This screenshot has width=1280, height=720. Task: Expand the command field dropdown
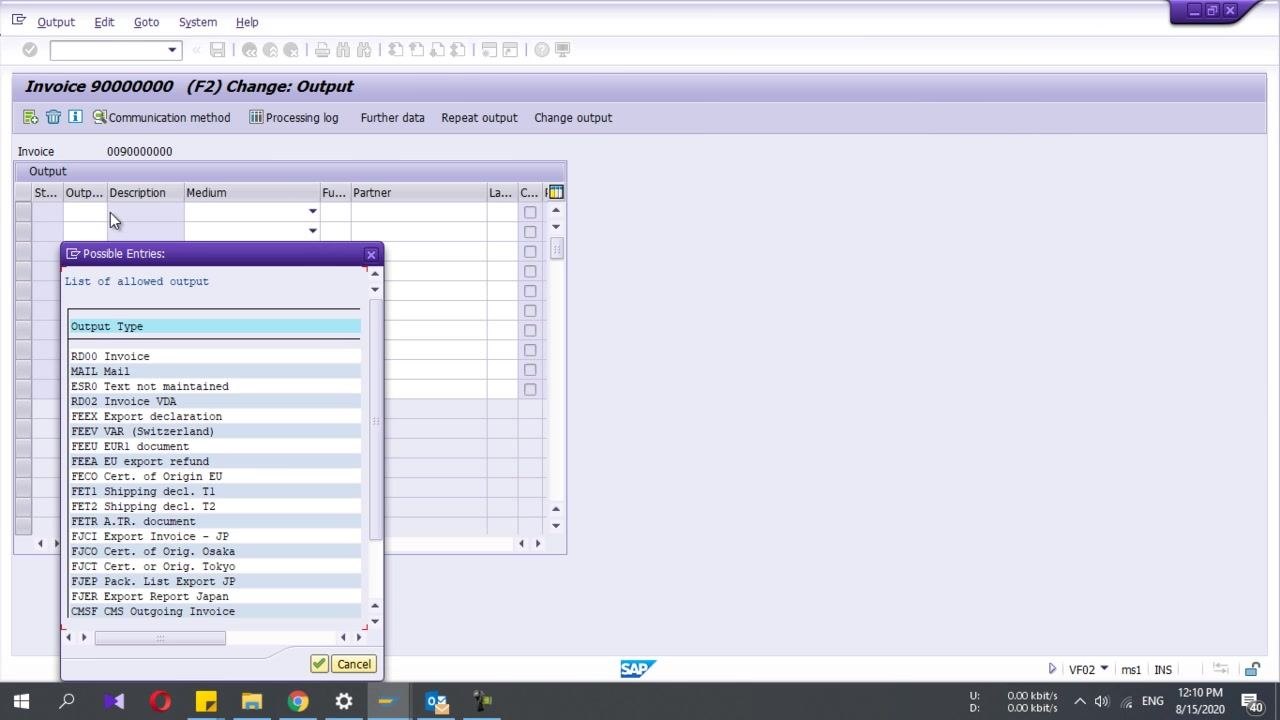pyautogui.click(x=172, y=50)
